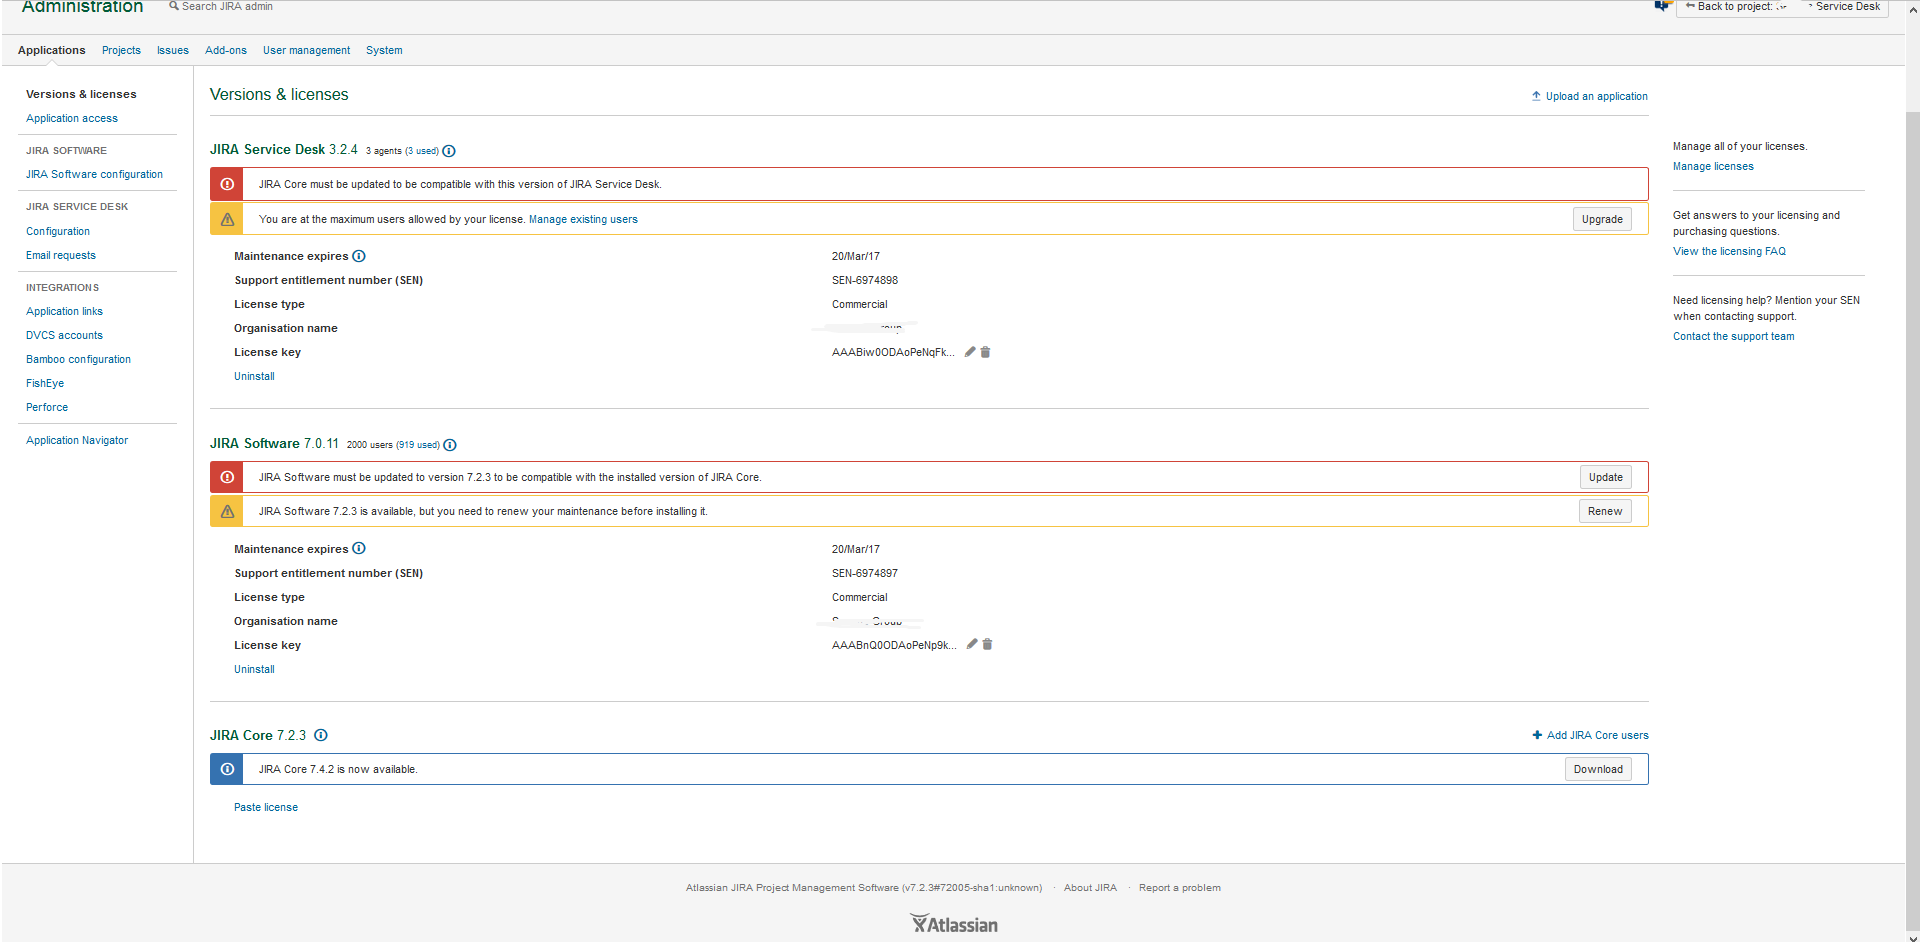Screen dimensions: 1920x942
Task: Edit the JIRA Service Desk license key with the pencil
Action: point(970,352)
